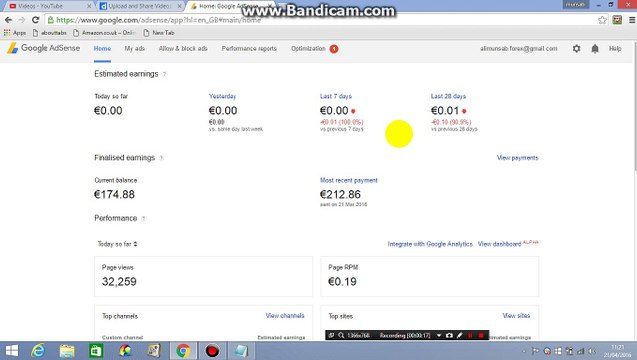Open Allow & block ads tab
637x360 pixels.
[x=183, y=49]
